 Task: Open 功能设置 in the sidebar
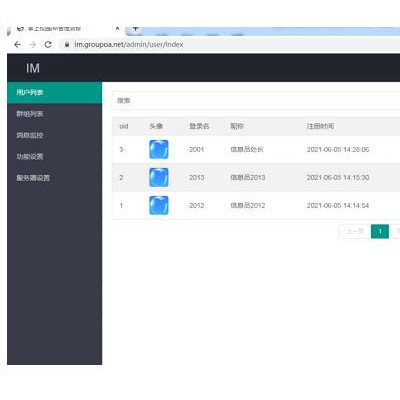pos(55,157)
